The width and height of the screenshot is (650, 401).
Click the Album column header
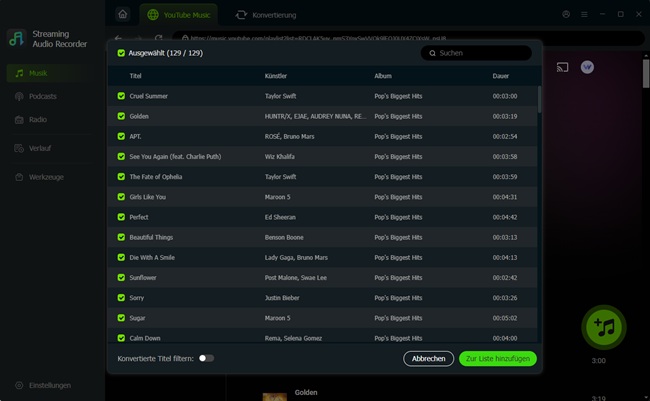[383, 76]
